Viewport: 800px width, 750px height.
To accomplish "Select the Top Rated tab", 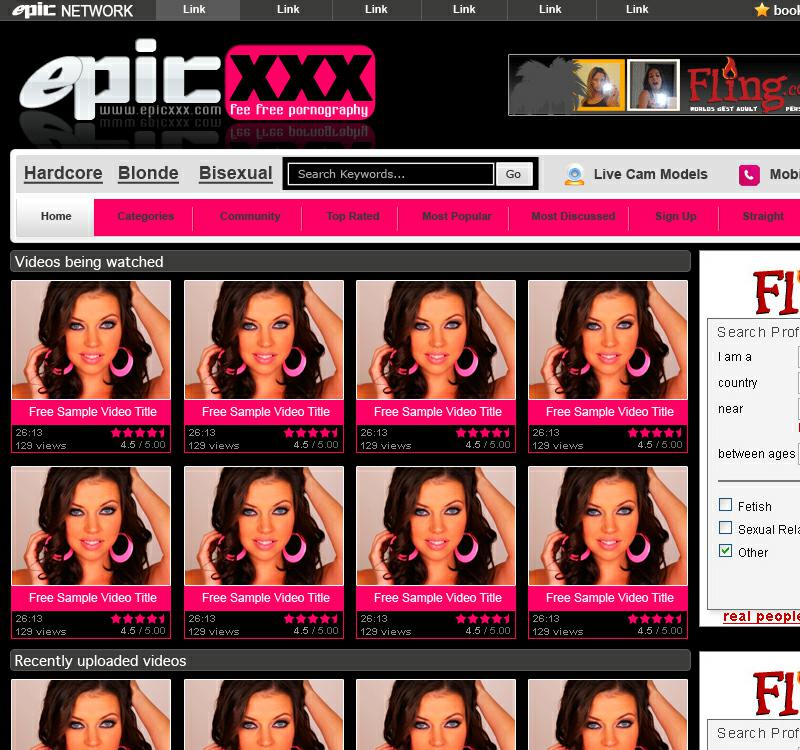I will 353,216.
